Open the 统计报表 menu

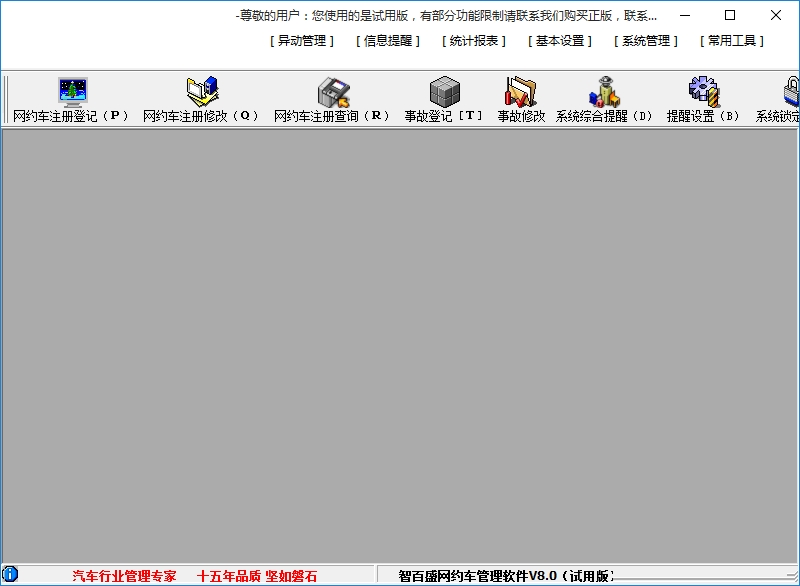pyautogui.click(x=474, y=41)
